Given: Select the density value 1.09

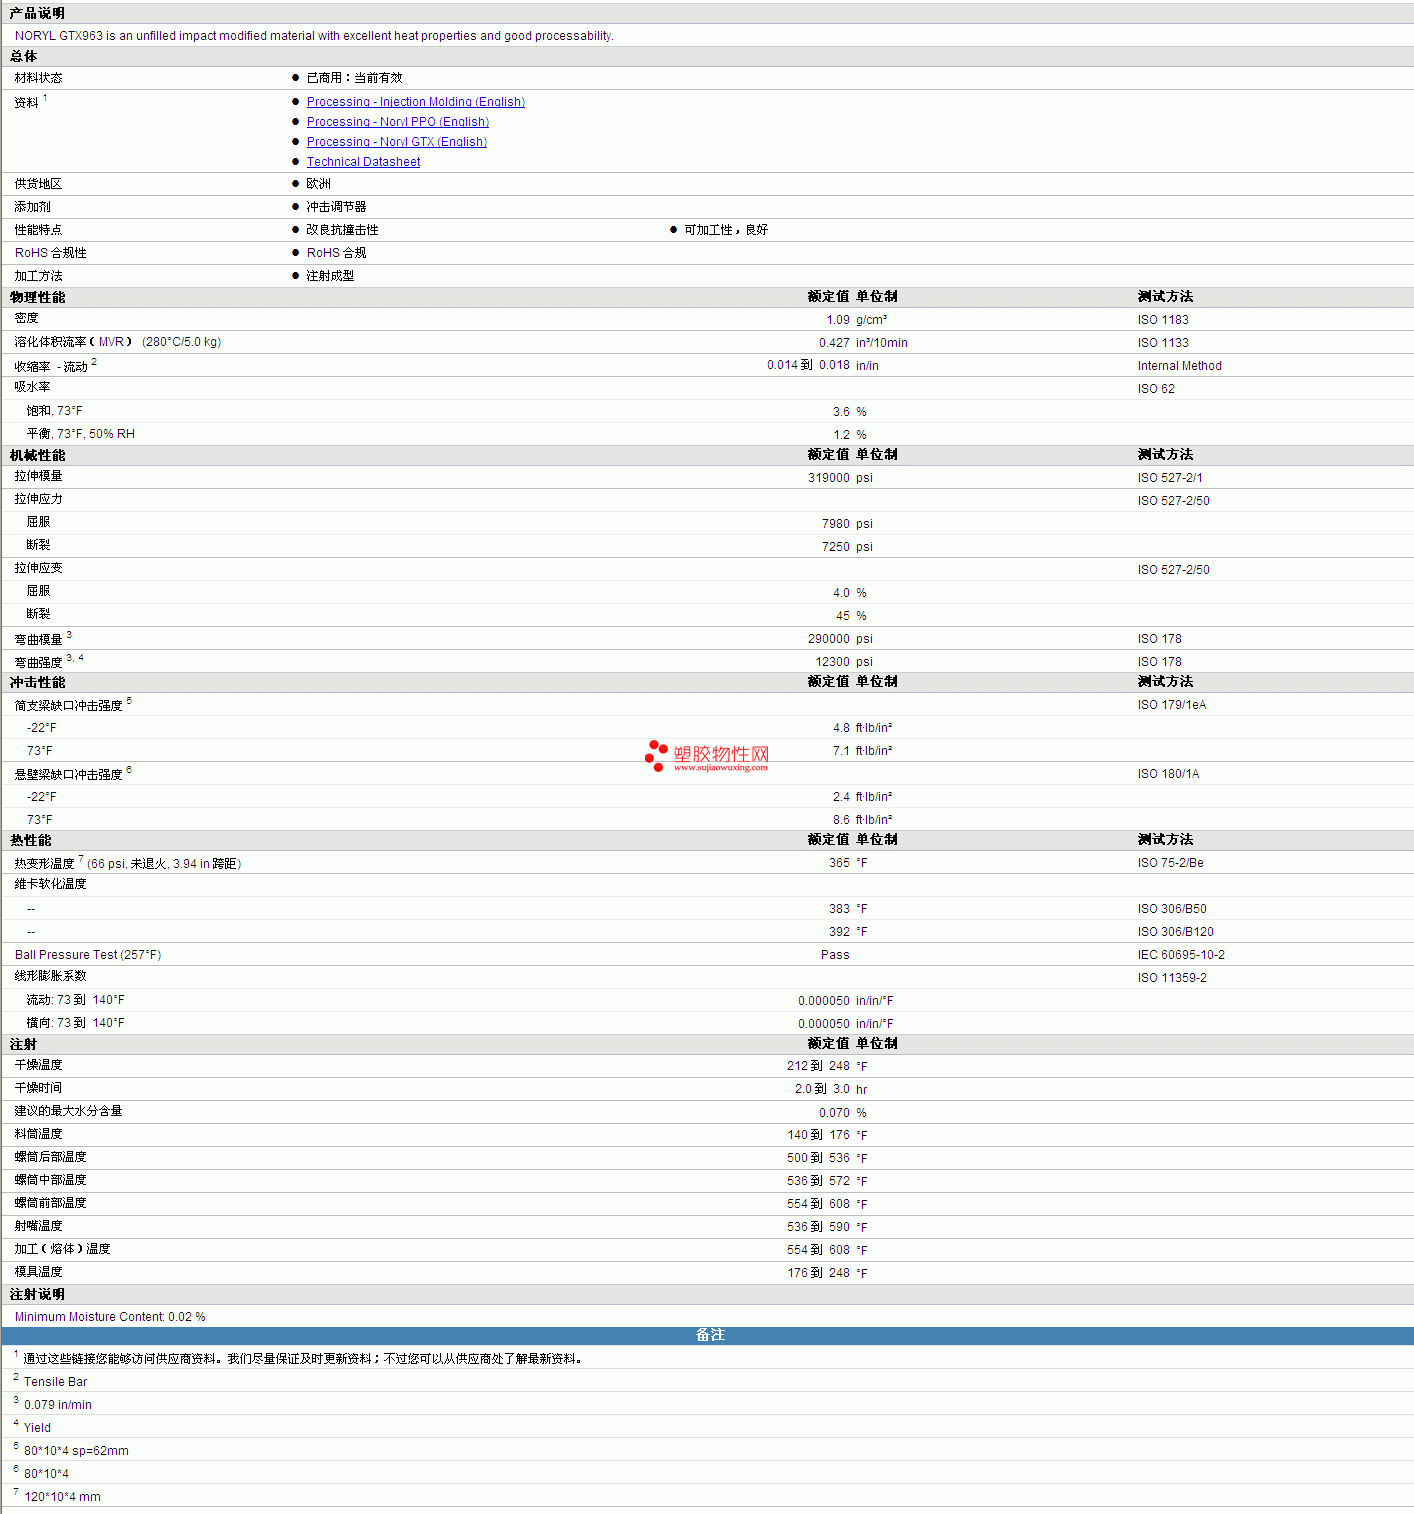Looking at the screenshot, I should 838,320.
